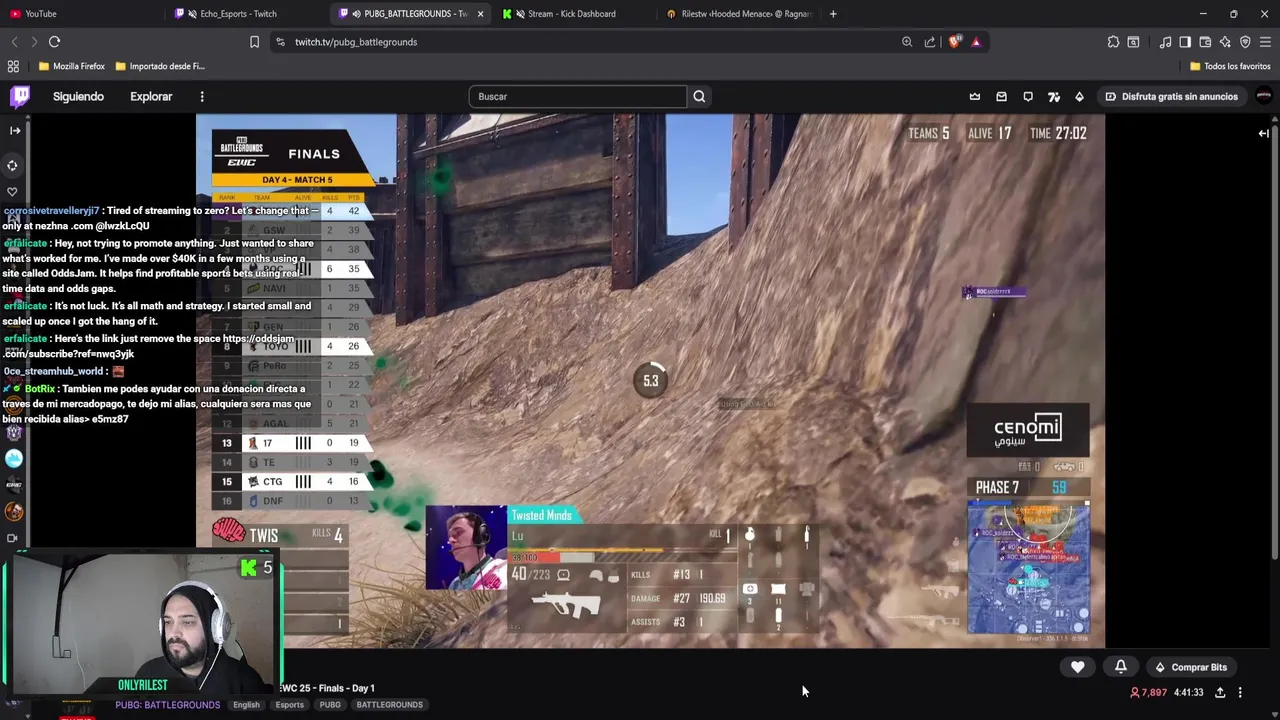Click the viewer count 7,897
Viewport: 1280px width, 720px height.
pos(1149,692)
